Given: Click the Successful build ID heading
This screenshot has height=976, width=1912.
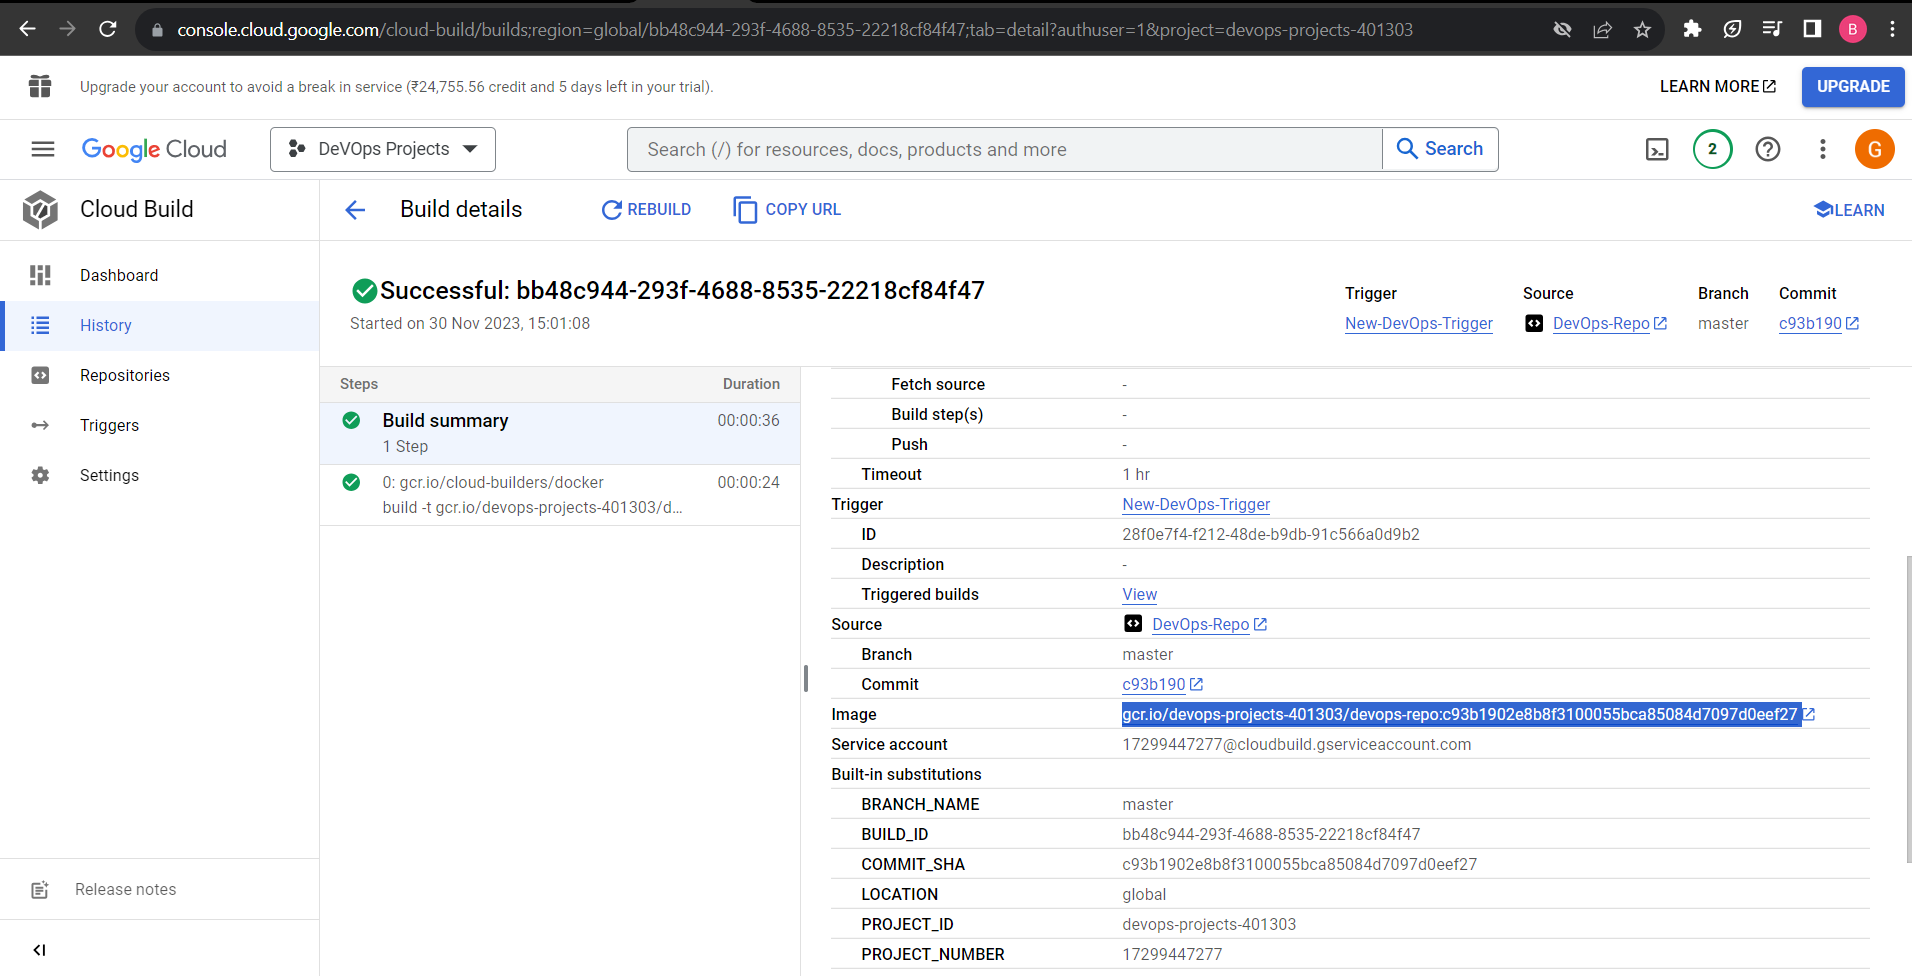Looking at the screenshot, I should pyautogui.click(x=682, y=291).
